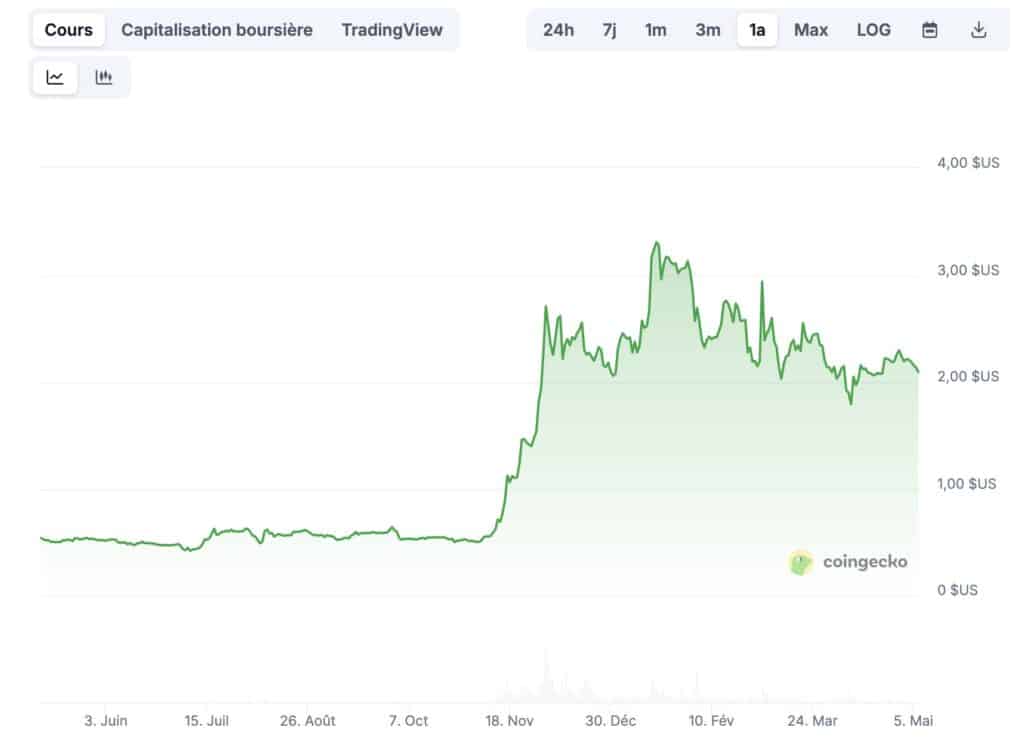Select the 3m time range

(708, 30)
